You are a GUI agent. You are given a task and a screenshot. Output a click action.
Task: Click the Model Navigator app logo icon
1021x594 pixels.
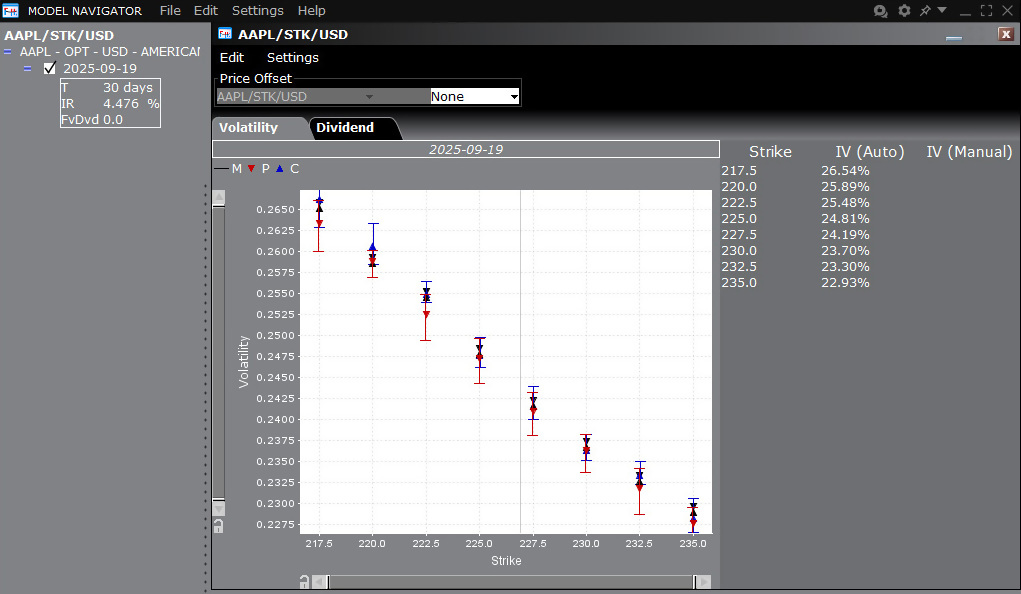[x=11, y=11]
